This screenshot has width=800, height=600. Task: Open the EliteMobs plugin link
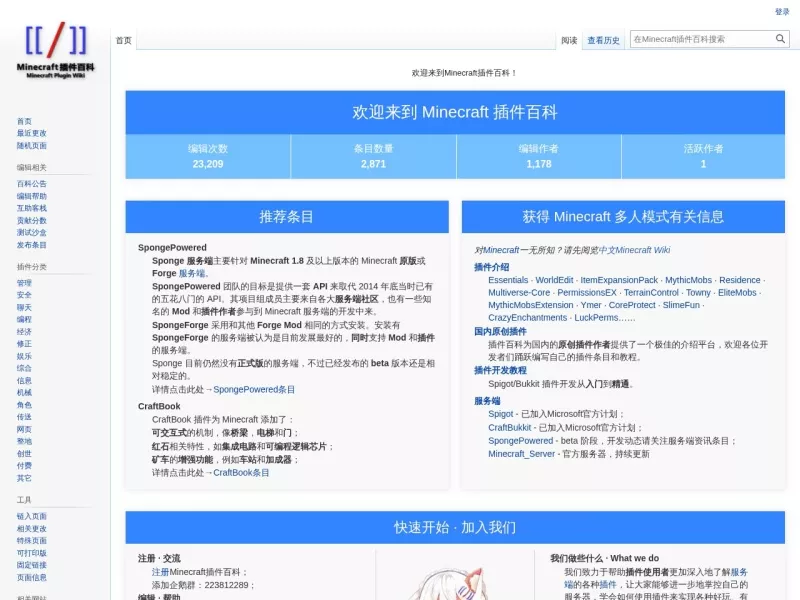737,293
